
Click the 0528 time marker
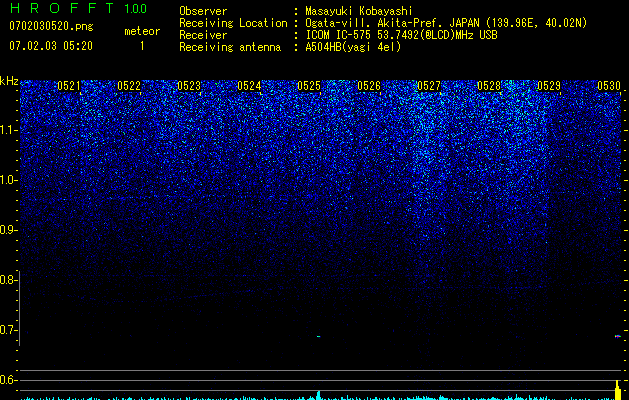click(x=489, y=86)
